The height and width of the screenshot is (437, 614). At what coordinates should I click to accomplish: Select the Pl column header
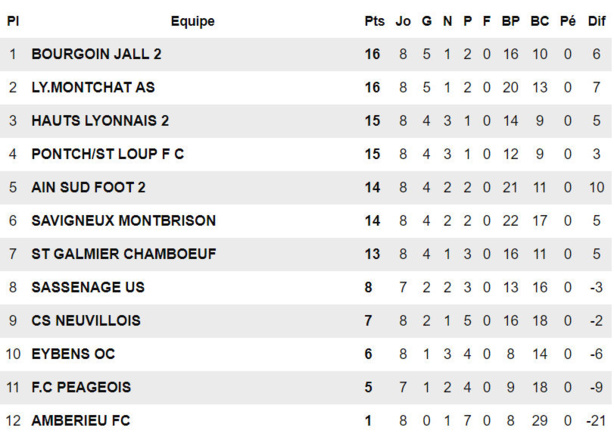tap(13, 21)
